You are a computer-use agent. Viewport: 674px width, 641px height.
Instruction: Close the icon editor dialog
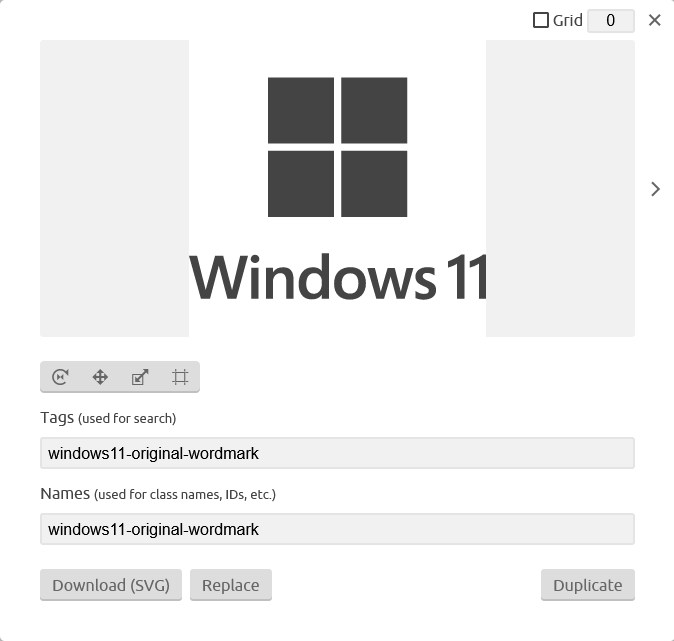pos(655,20)
